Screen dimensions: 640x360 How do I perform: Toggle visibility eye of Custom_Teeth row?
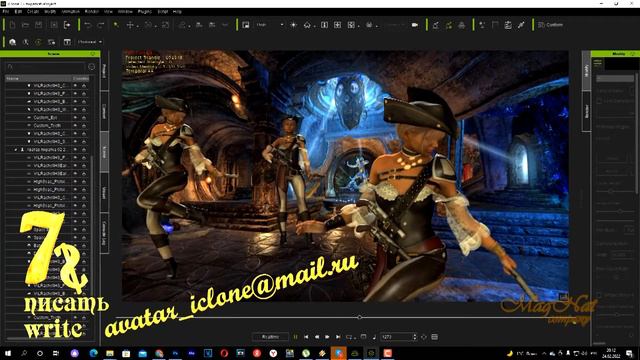[75, 125]
